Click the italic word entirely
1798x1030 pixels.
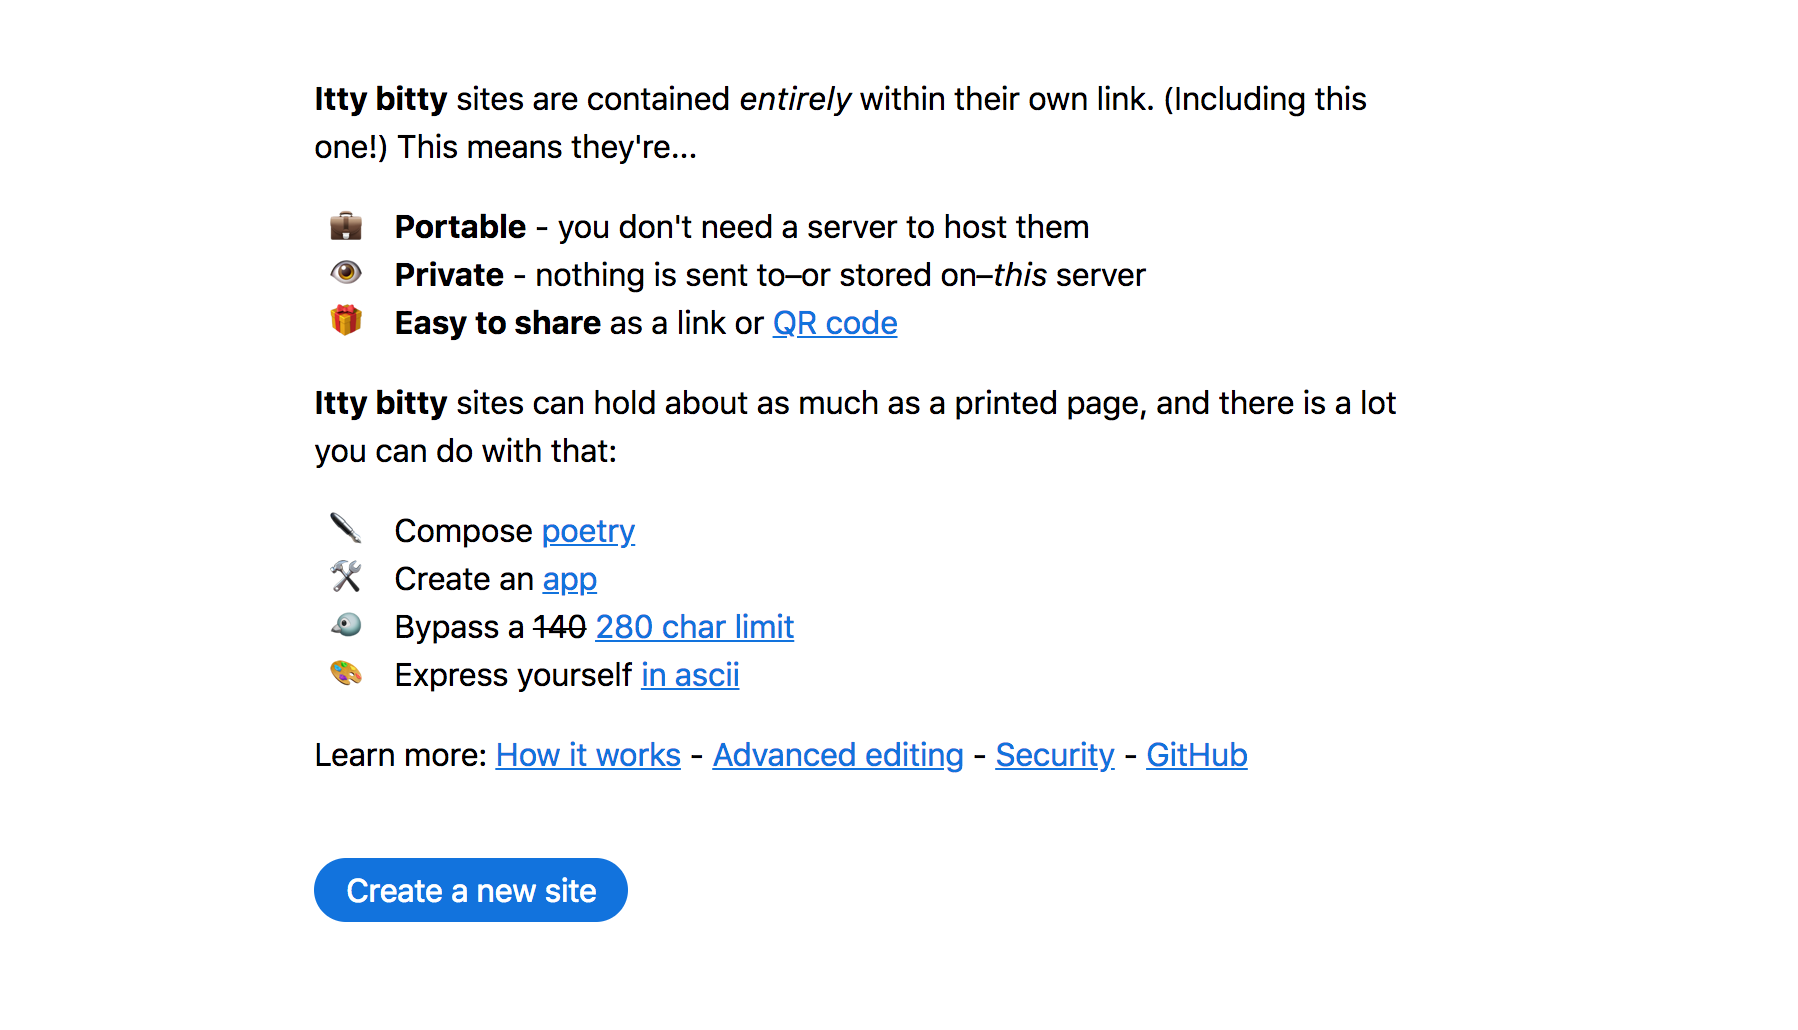[x=795, y=99]
